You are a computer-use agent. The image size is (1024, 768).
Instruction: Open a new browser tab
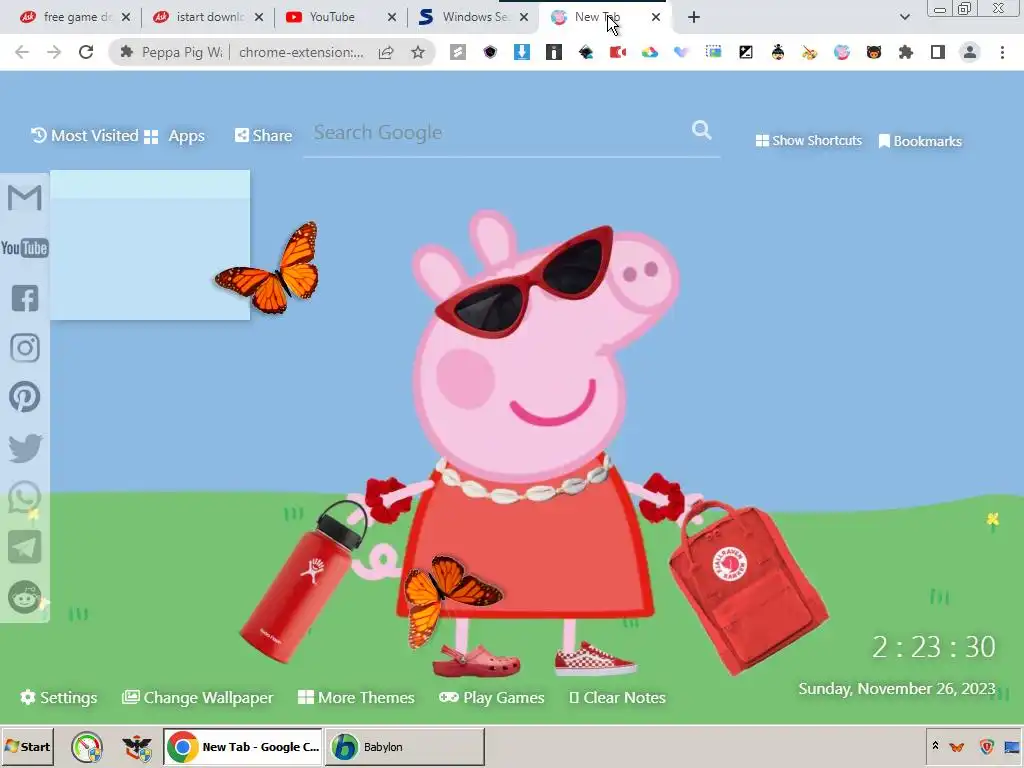point(694,17)
